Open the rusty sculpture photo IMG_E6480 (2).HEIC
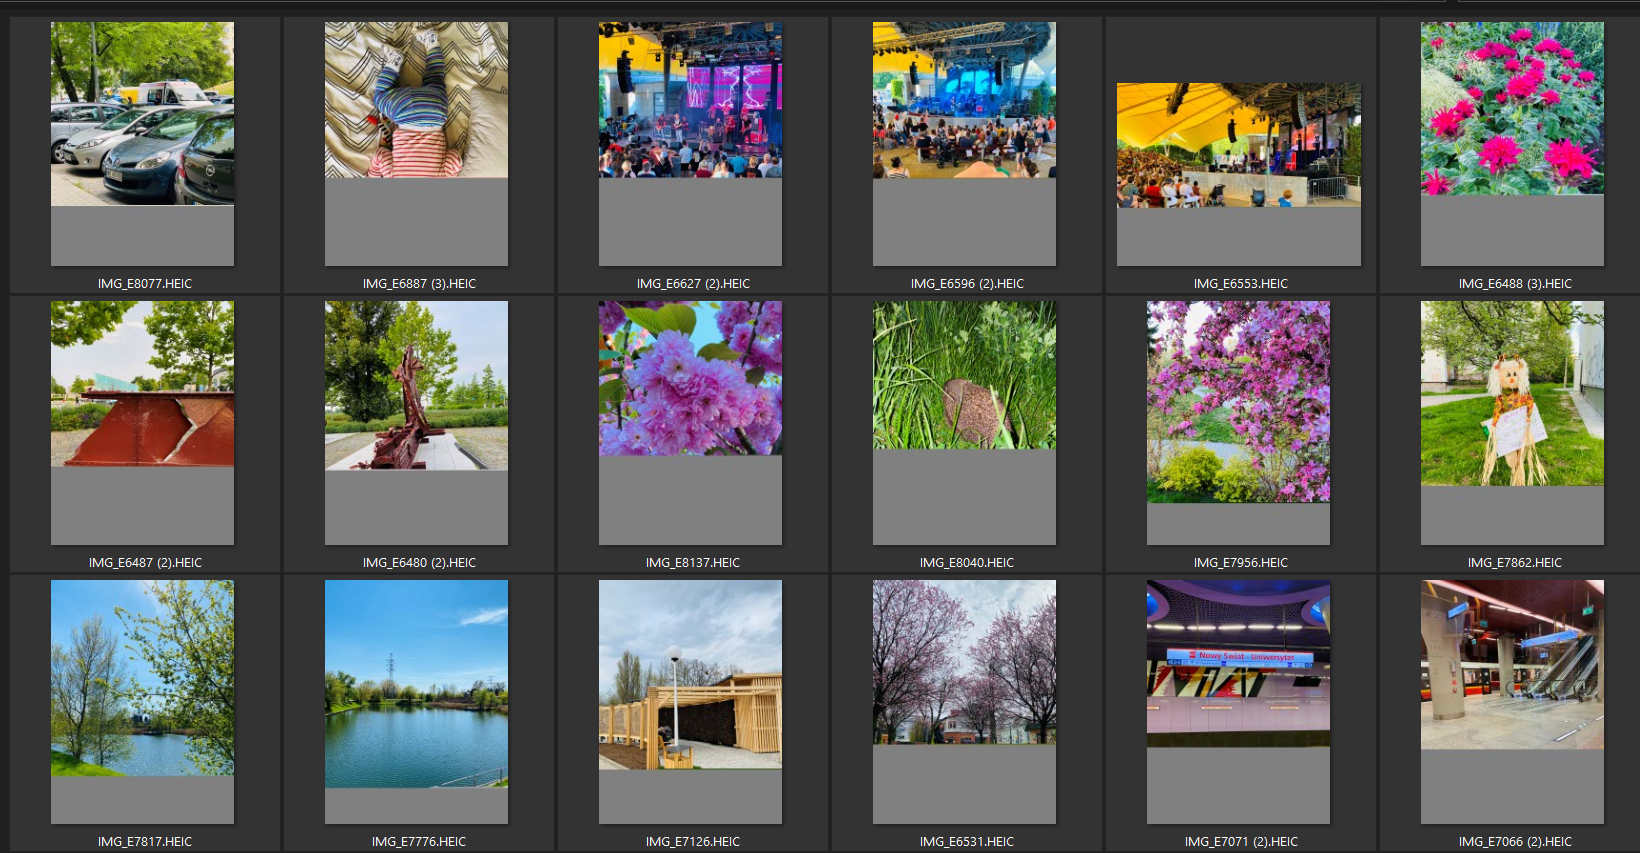This screenshot has height=853, width=1640. click(416, 386)
